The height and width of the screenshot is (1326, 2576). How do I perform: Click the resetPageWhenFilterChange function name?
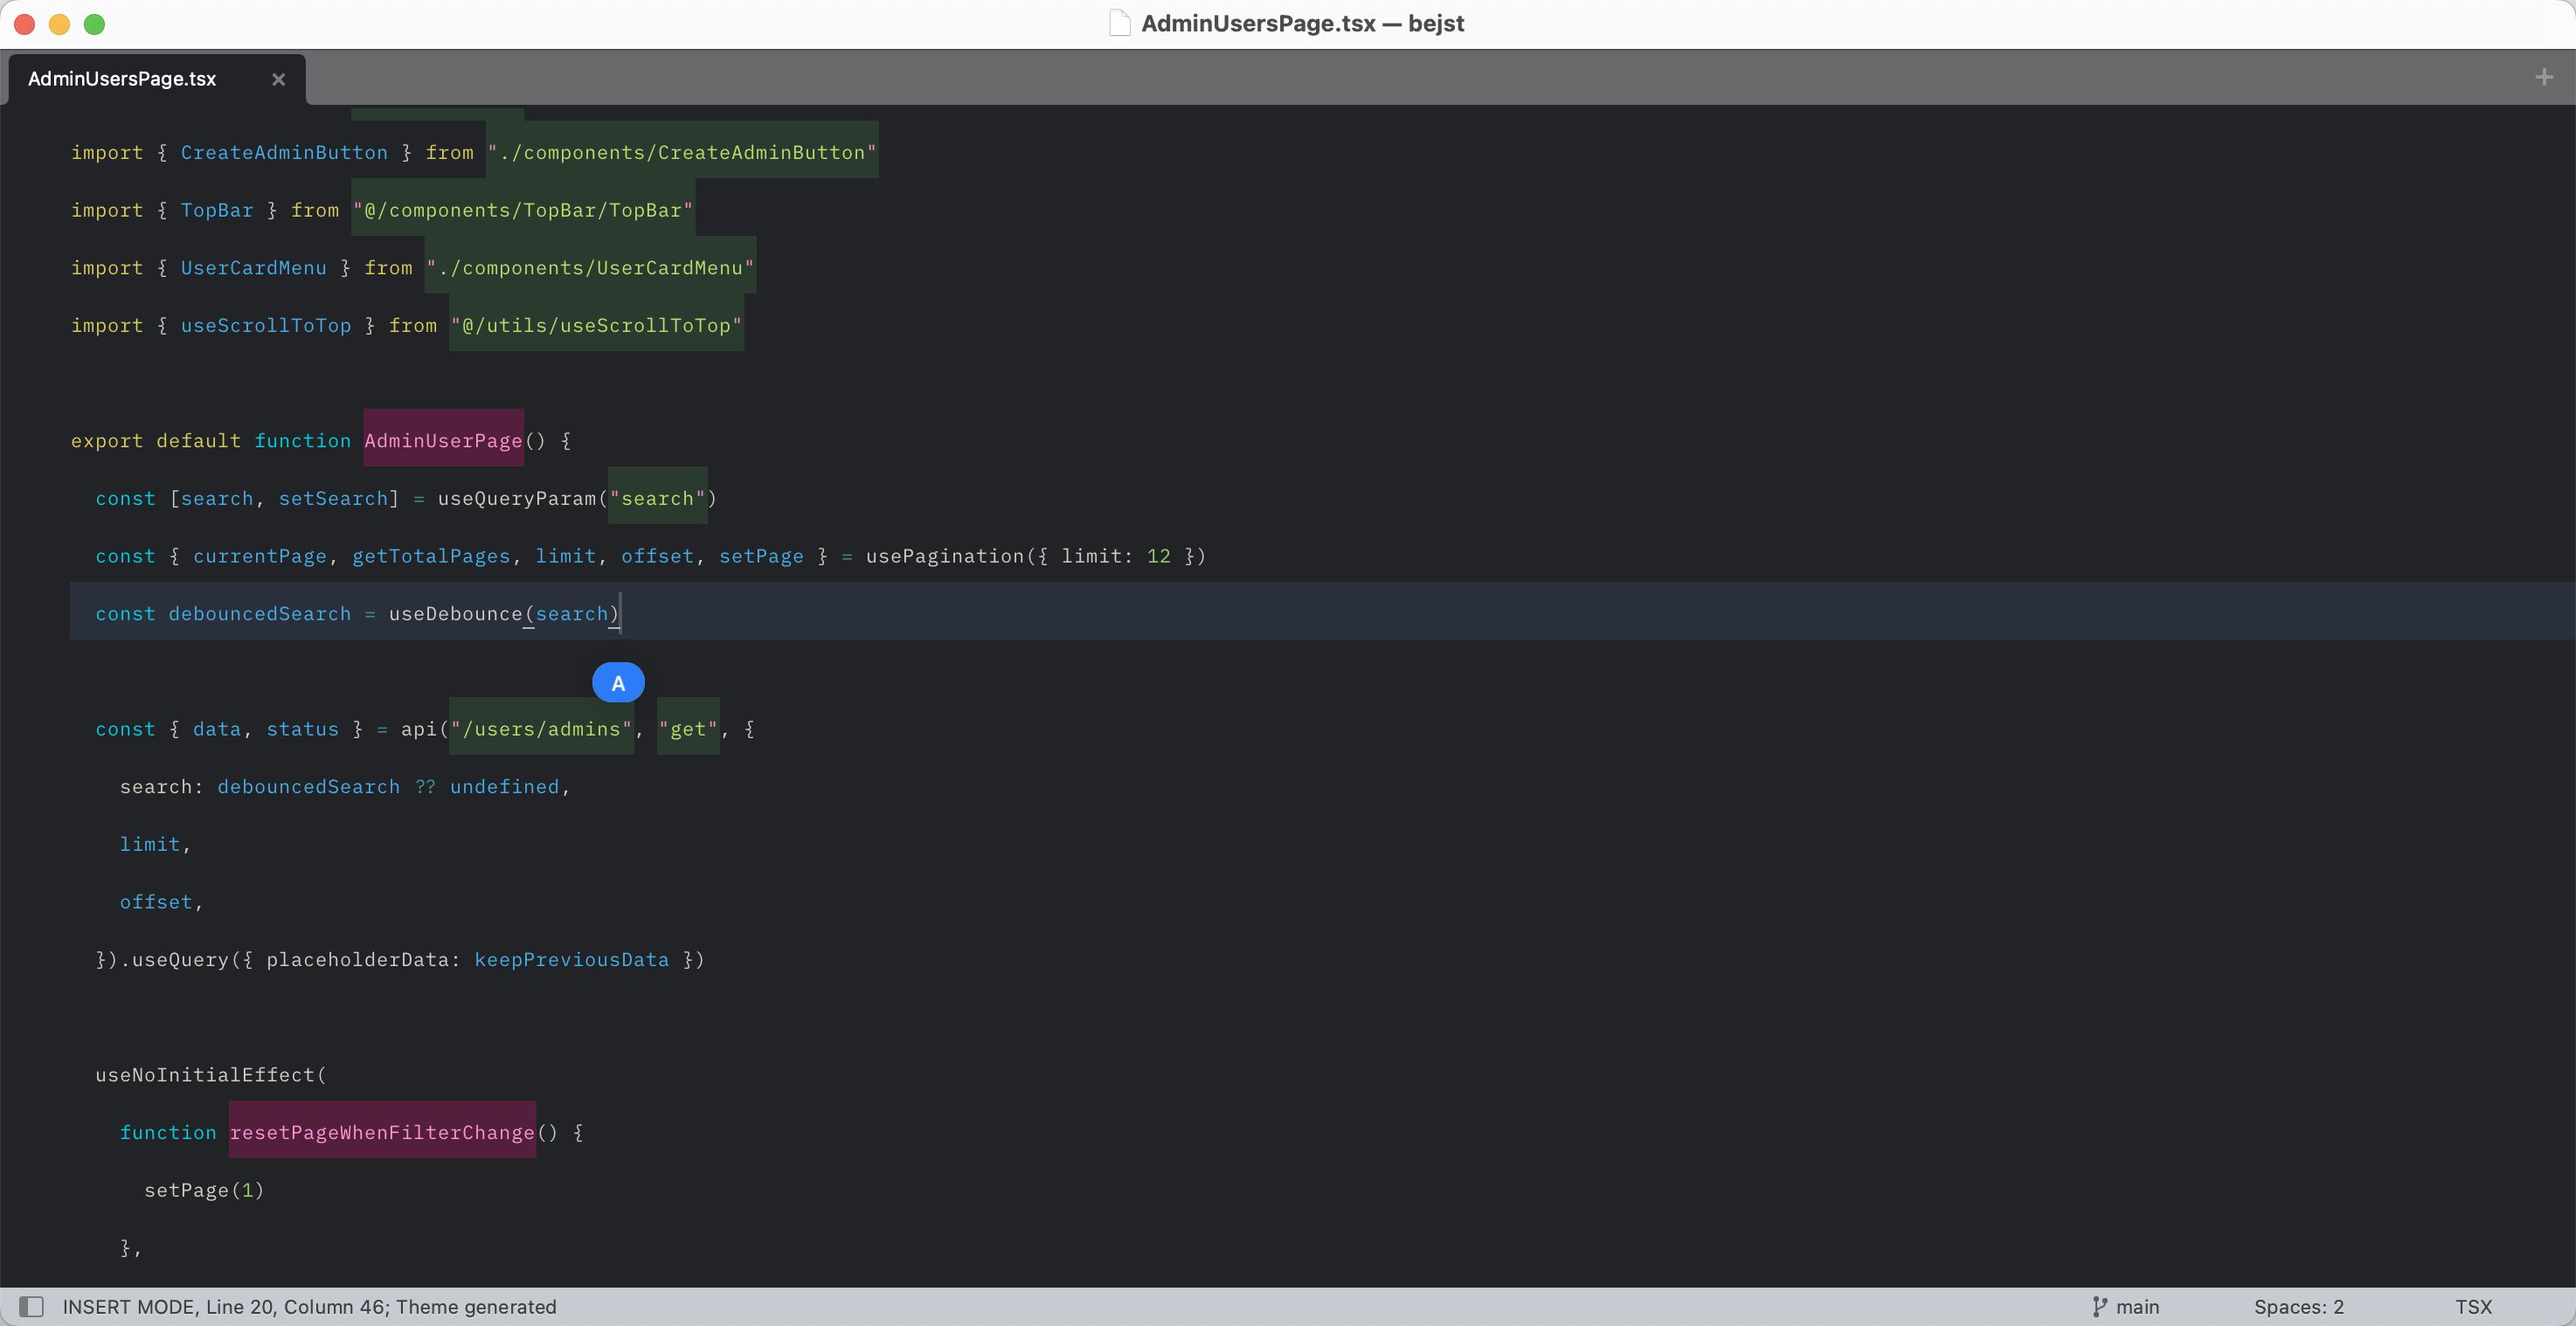click(x=382, y=1132)
